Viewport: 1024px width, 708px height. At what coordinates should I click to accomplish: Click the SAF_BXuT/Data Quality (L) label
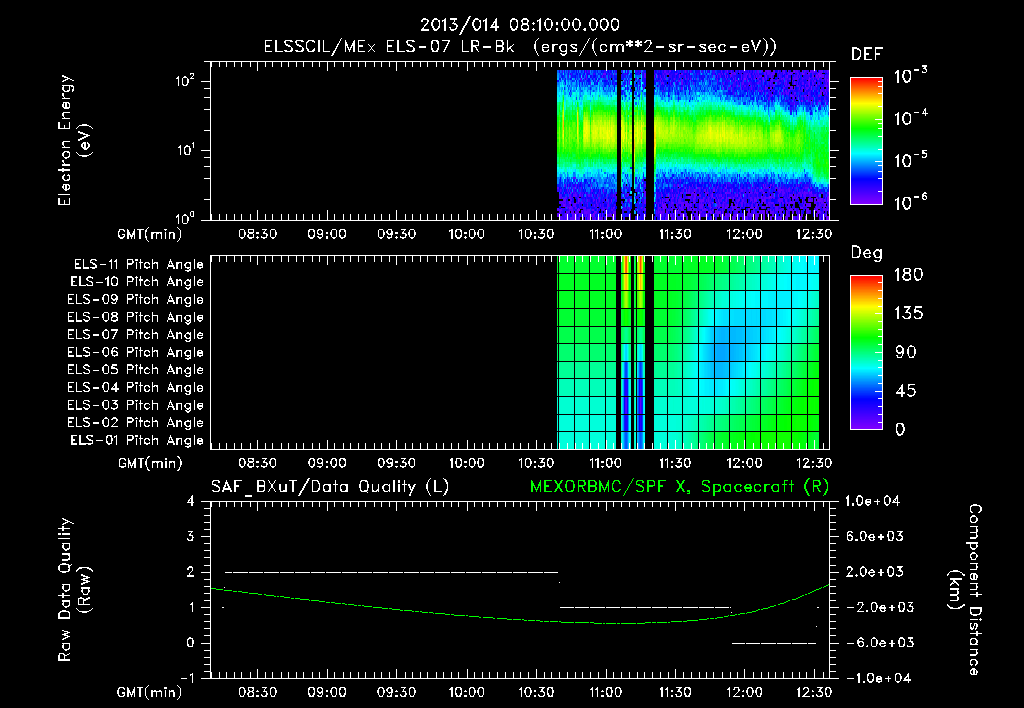tap(330, 487)
